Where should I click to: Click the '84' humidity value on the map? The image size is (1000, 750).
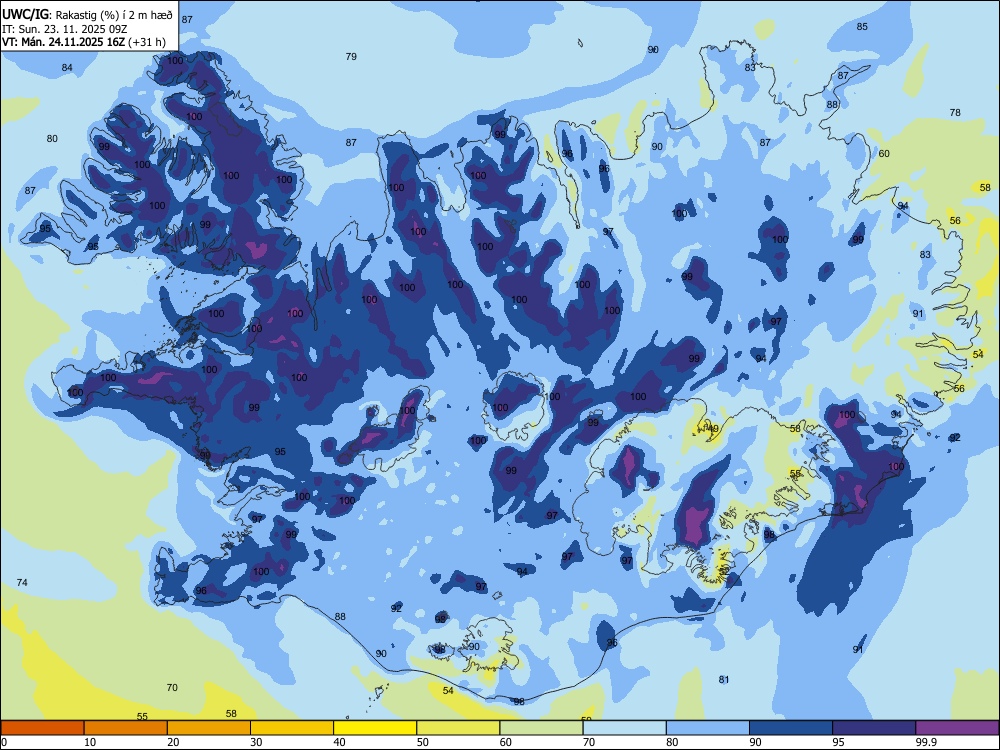coord(68,68)
